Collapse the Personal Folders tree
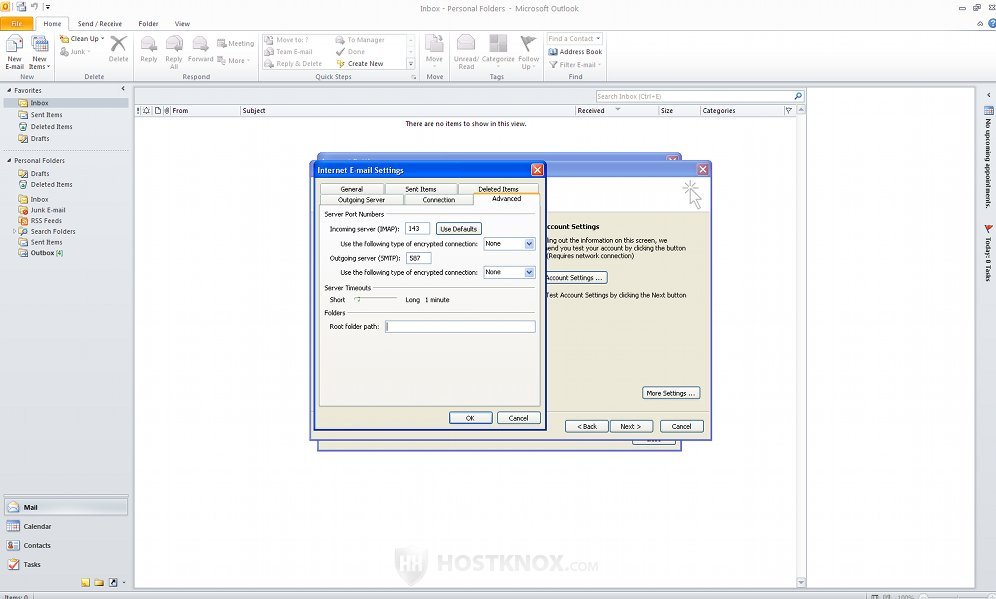This screenshot has height=599, width=996. (9, 160)
